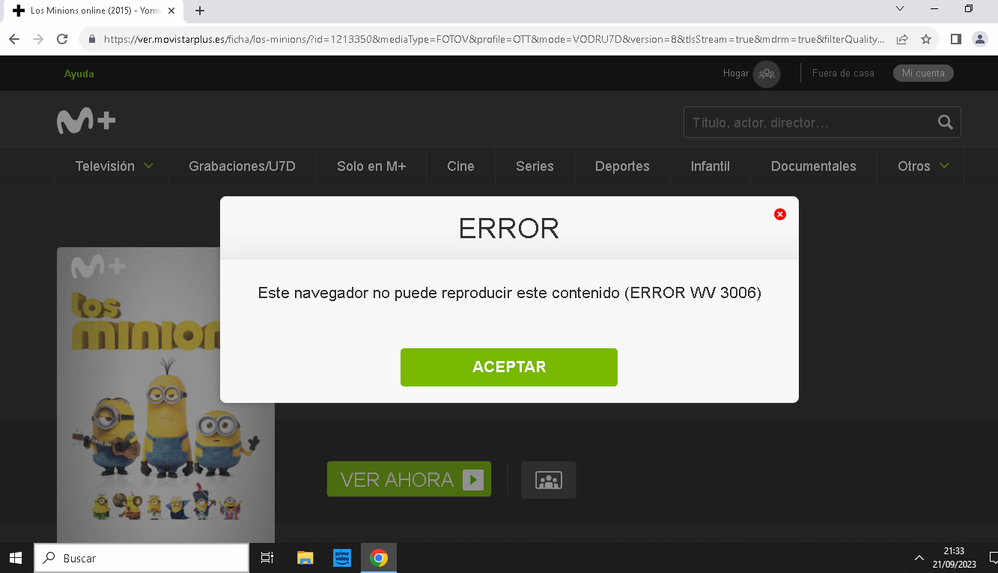
Task: Reload the page with refresh icon
Action: click(62, 39)
